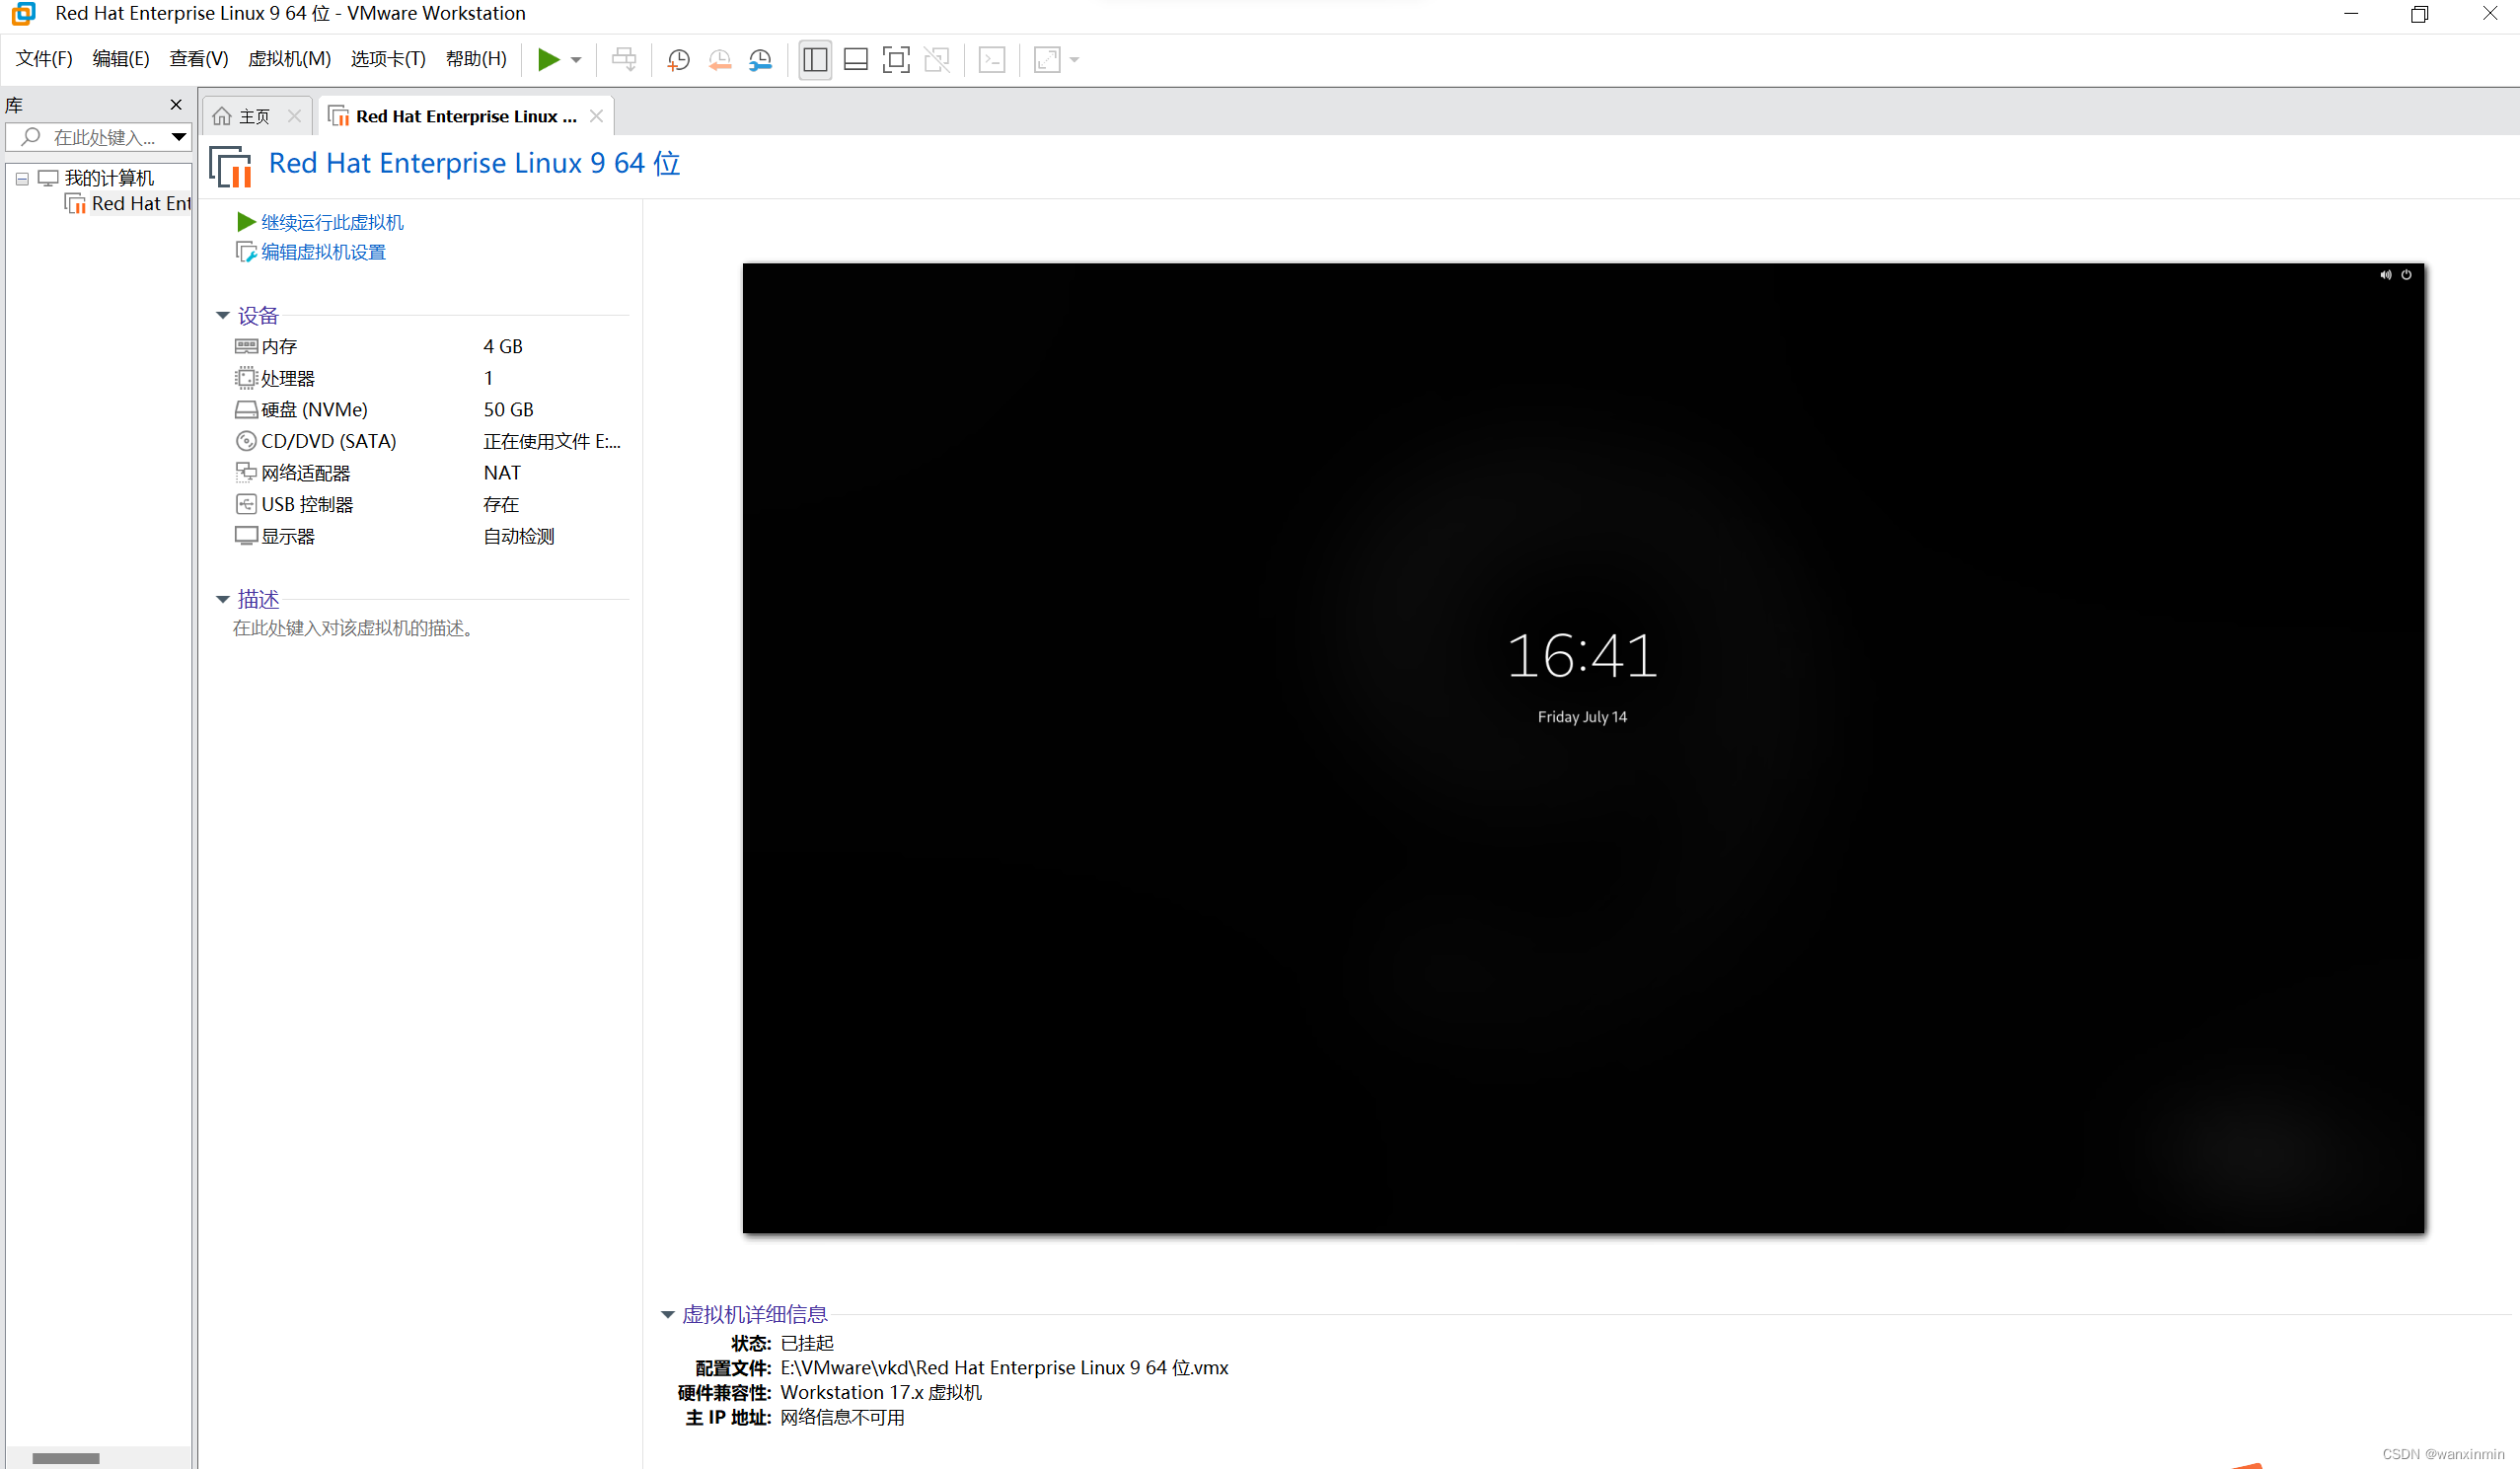Click the 显示器 display device row
2520x1469 pixels.
[x=430, y=537]
